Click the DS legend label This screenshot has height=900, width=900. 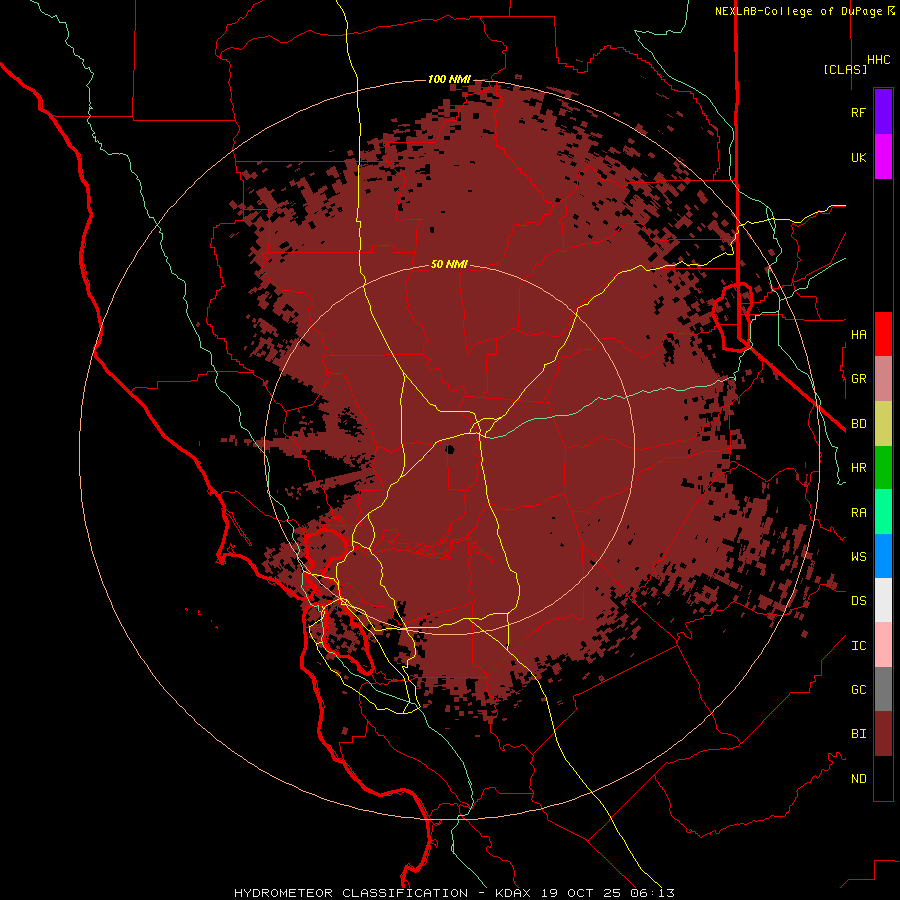point(858,601)
